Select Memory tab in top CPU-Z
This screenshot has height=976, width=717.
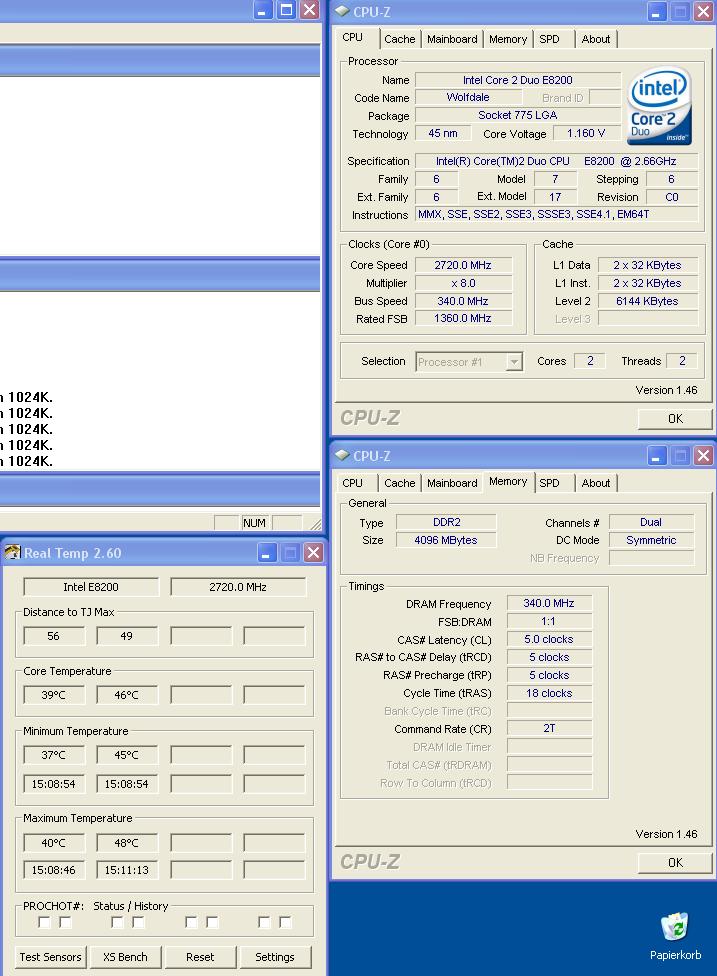508,39
